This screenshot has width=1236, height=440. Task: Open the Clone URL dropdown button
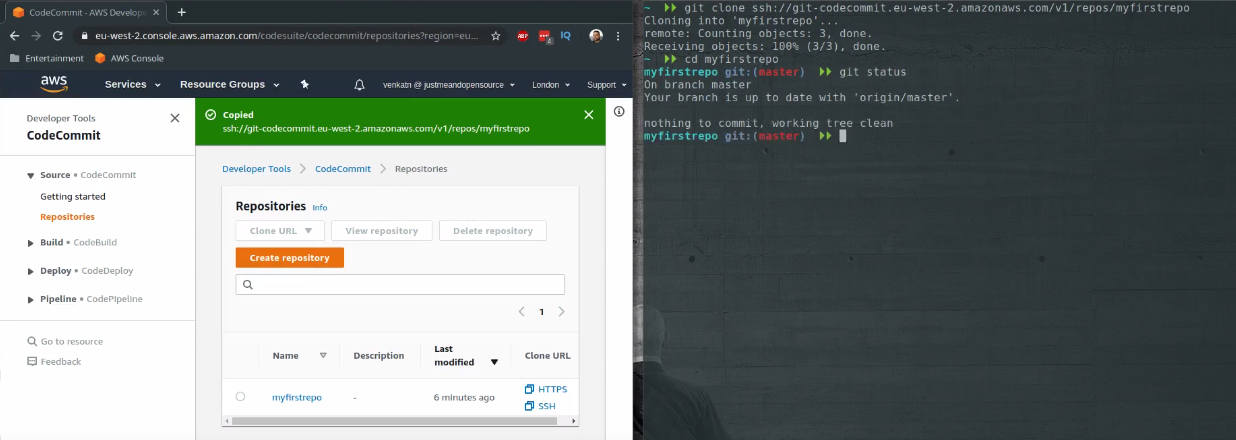click(x=281, y=231)
